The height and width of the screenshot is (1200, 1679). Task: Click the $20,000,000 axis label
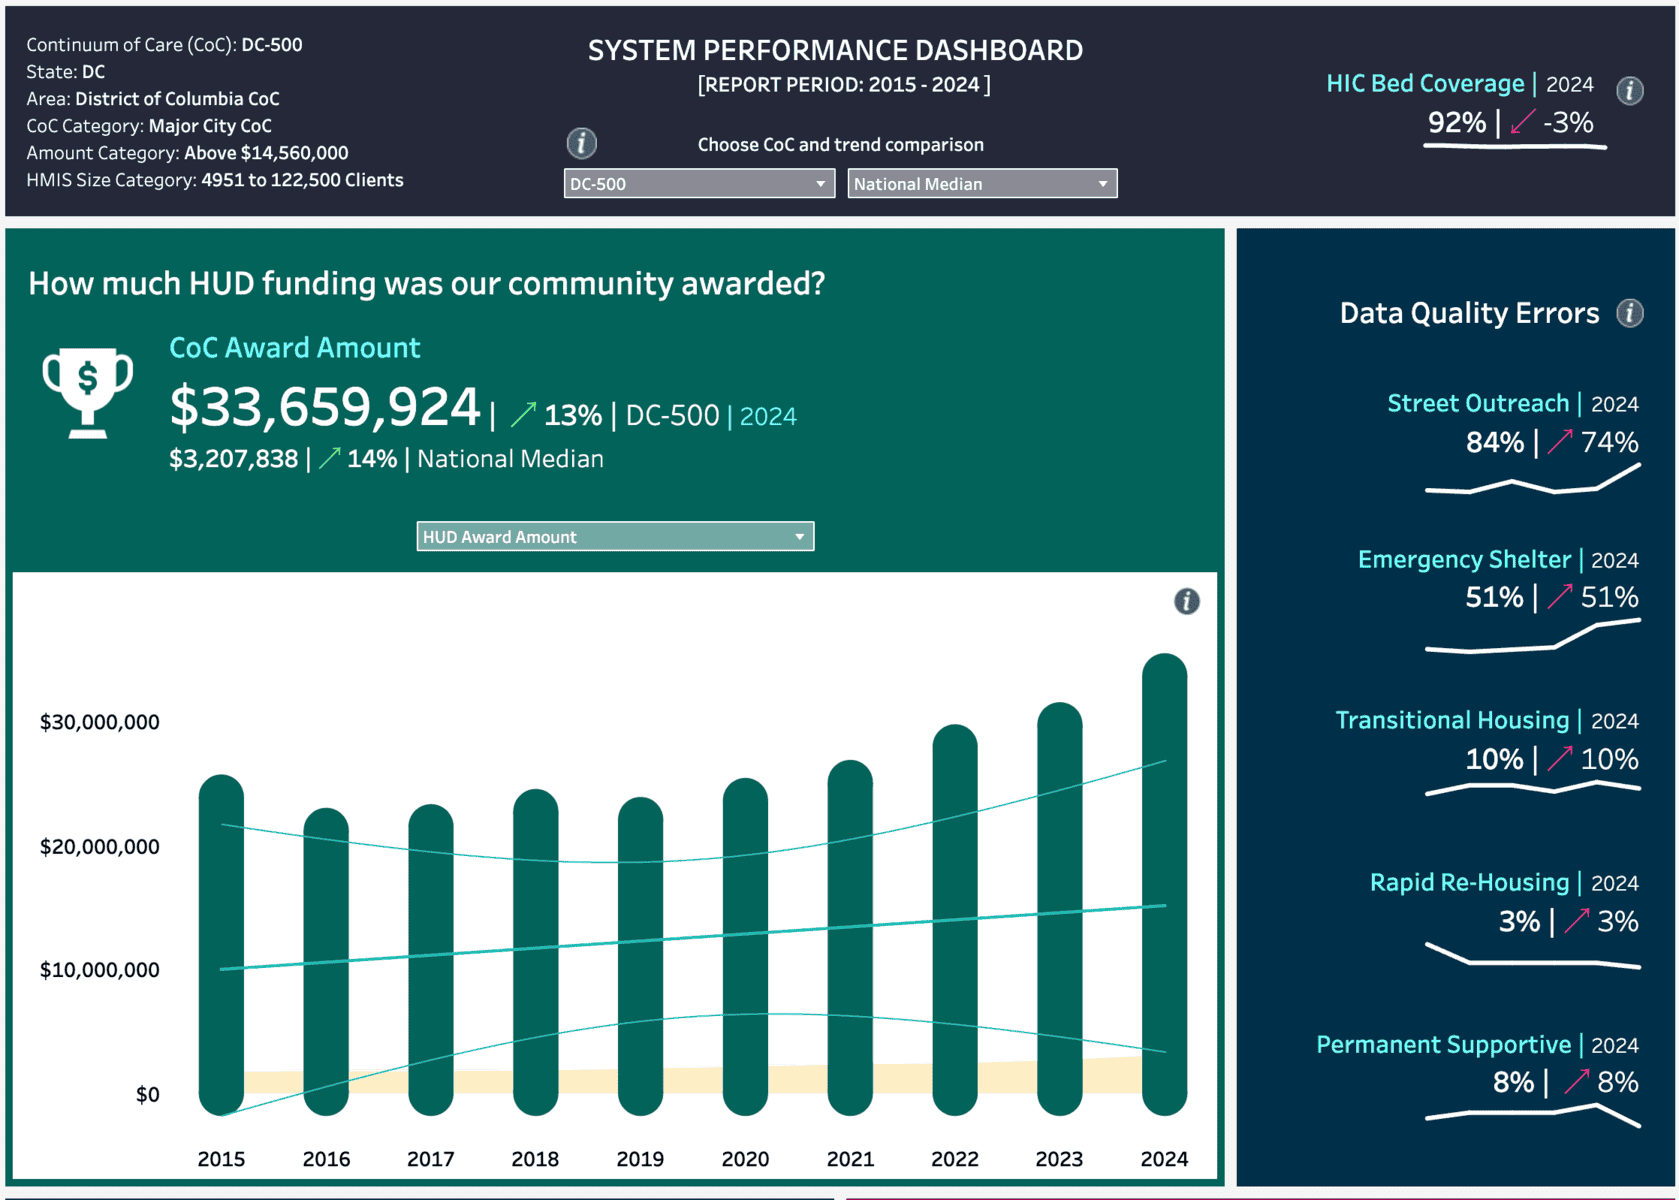pos(99,847)
